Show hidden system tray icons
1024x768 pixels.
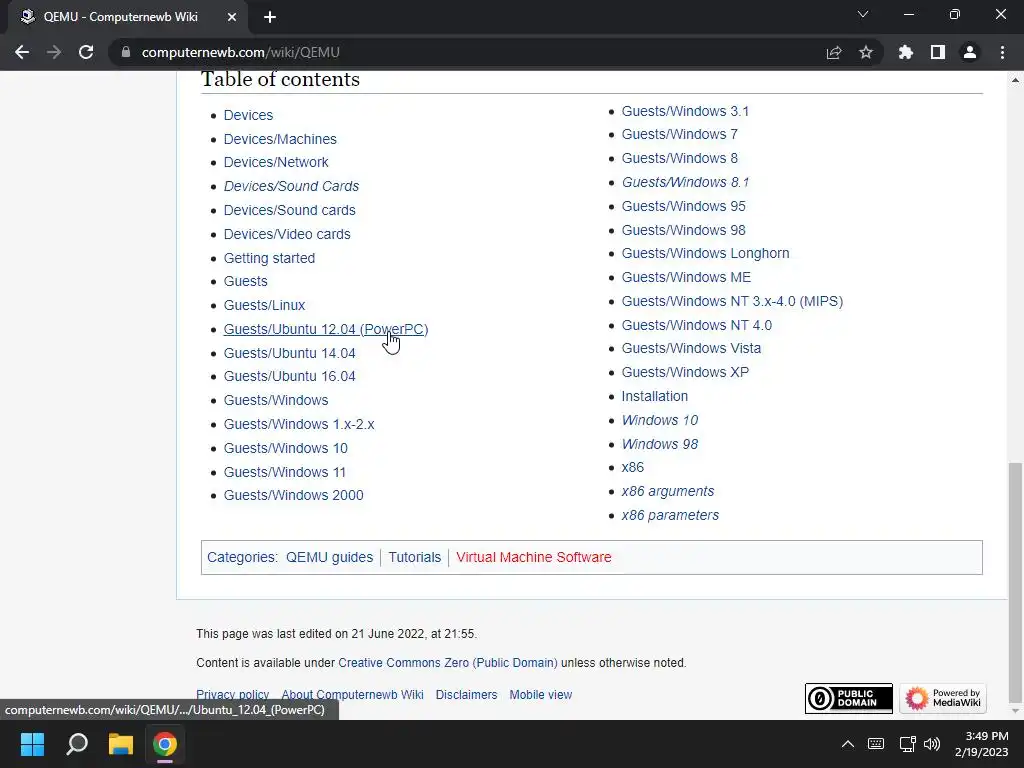click(848, 744)
